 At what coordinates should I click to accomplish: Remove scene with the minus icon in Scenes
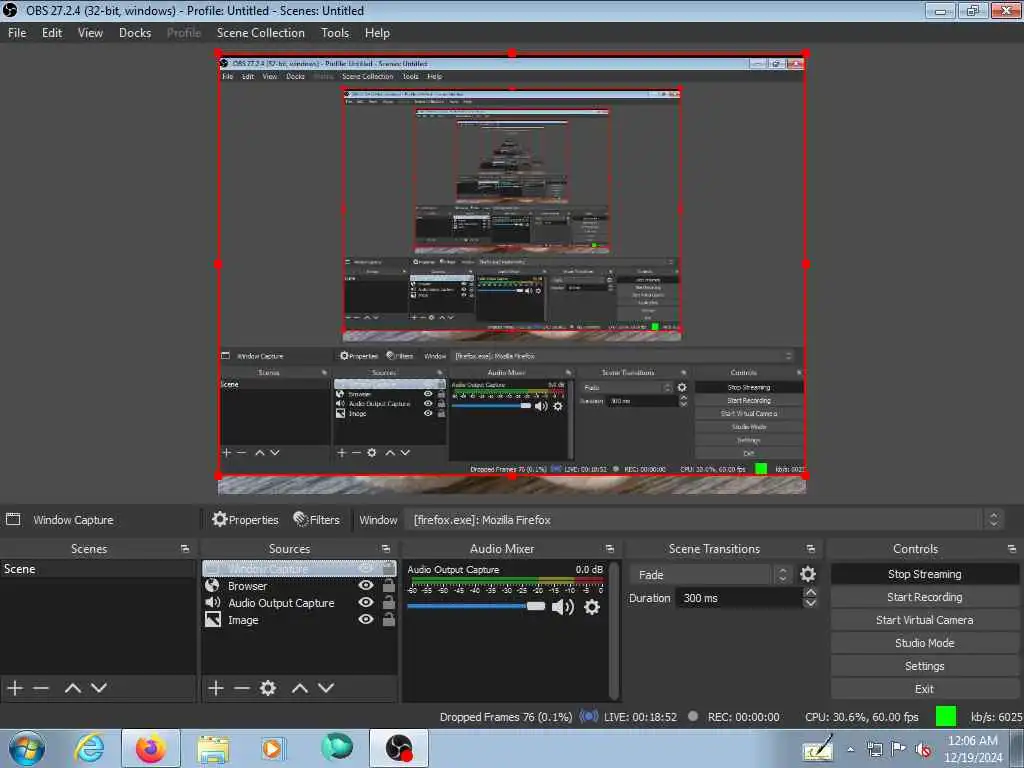point(41,688)
